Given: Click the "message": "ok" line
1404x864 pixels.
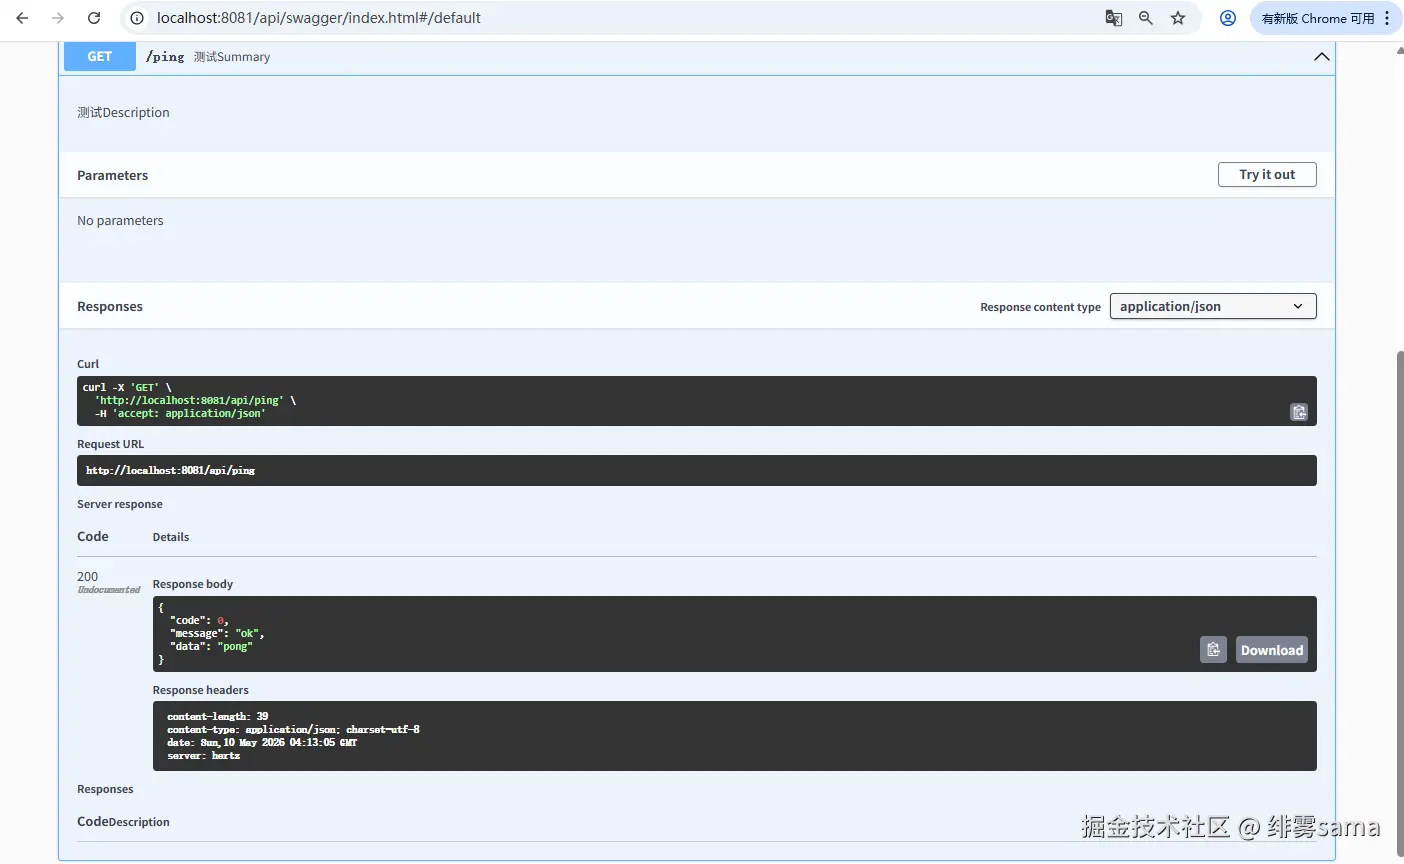Looking at the screenshot, I should (216, 634).
